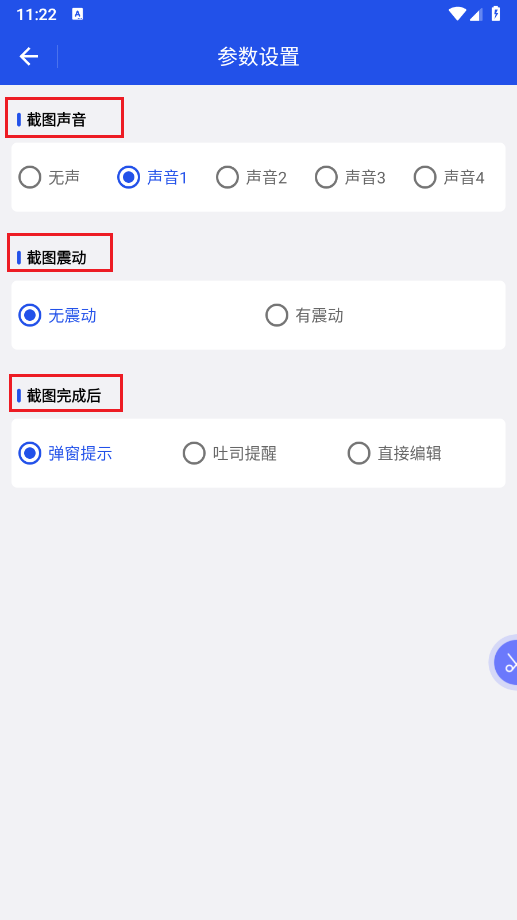517x920 pixels.
Task: Tap the cellular signal icon
Action: tap(475, 15)
